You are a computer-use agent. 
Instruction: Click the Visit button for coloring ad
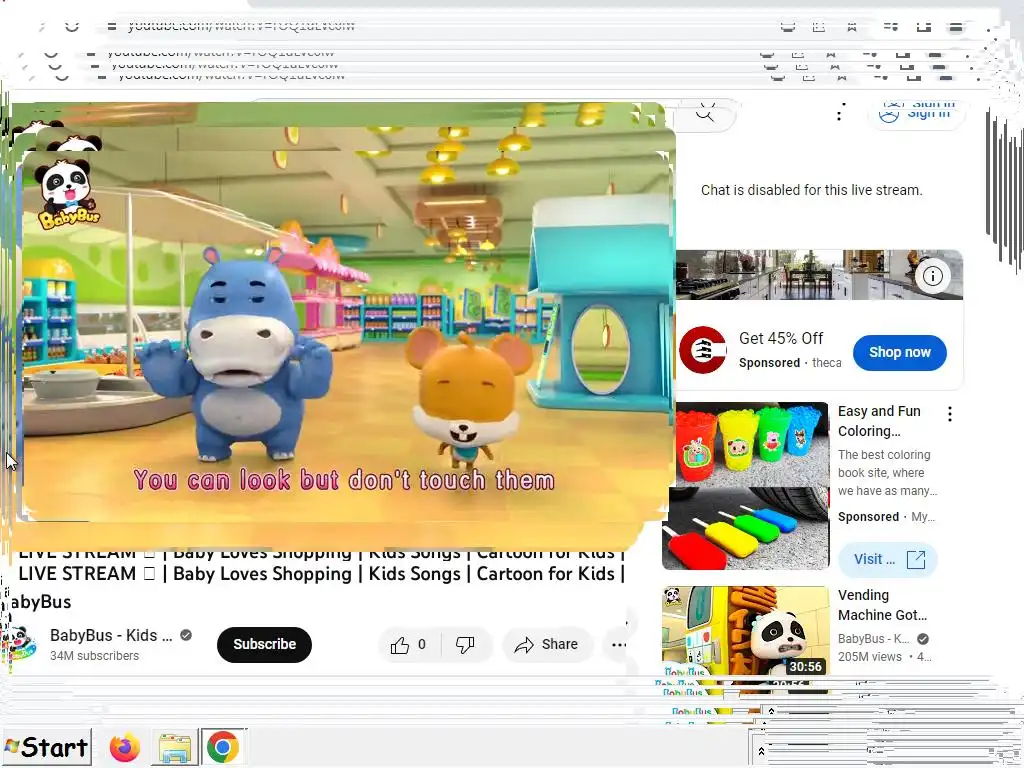coord(888,560)
